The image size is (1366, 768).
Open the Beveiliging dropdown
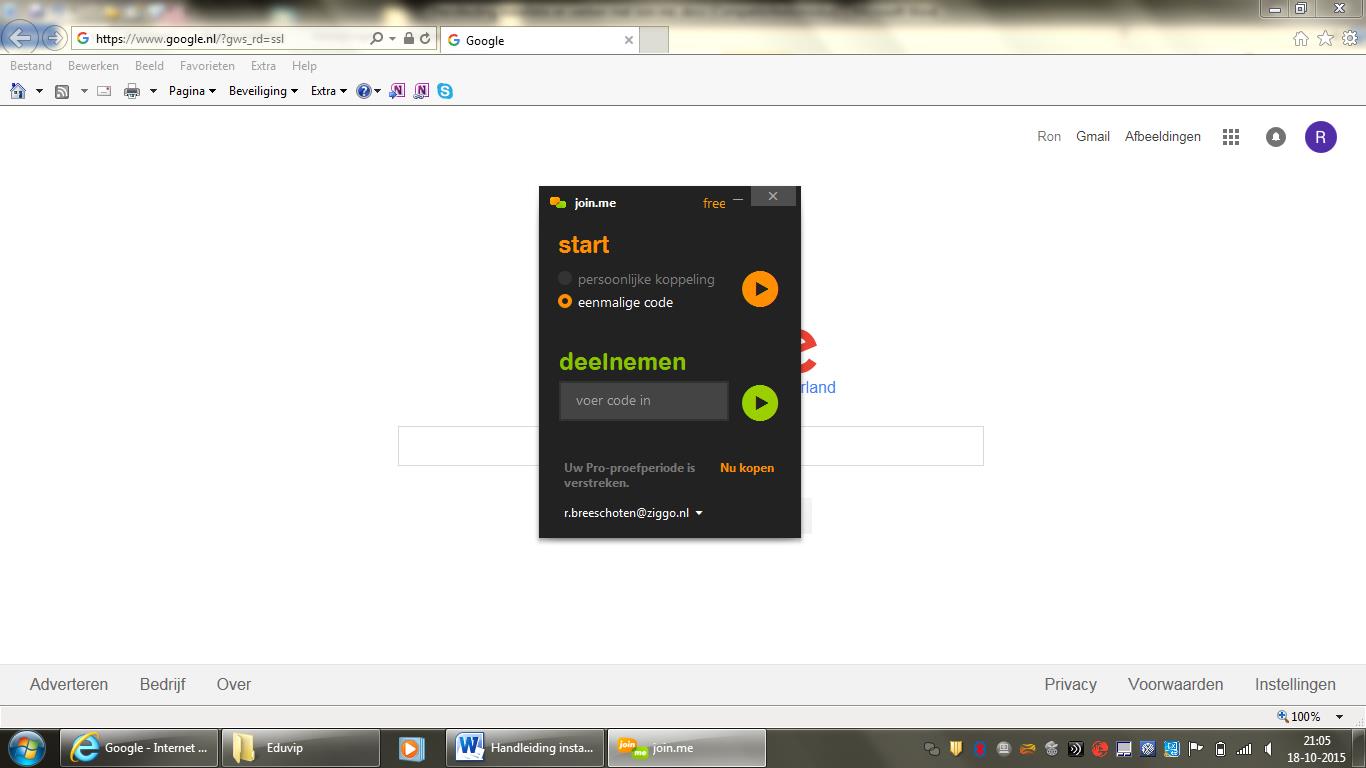point(263,91)
